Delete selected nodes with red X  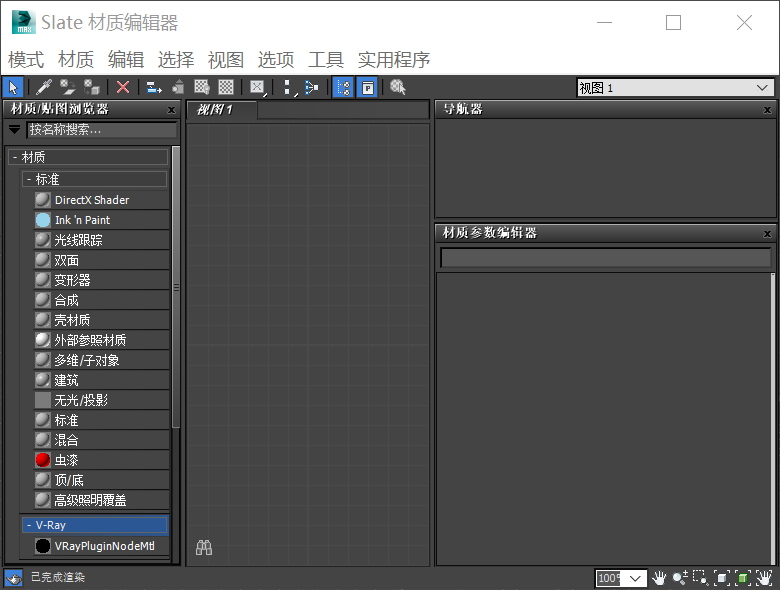tap(123, 88)
